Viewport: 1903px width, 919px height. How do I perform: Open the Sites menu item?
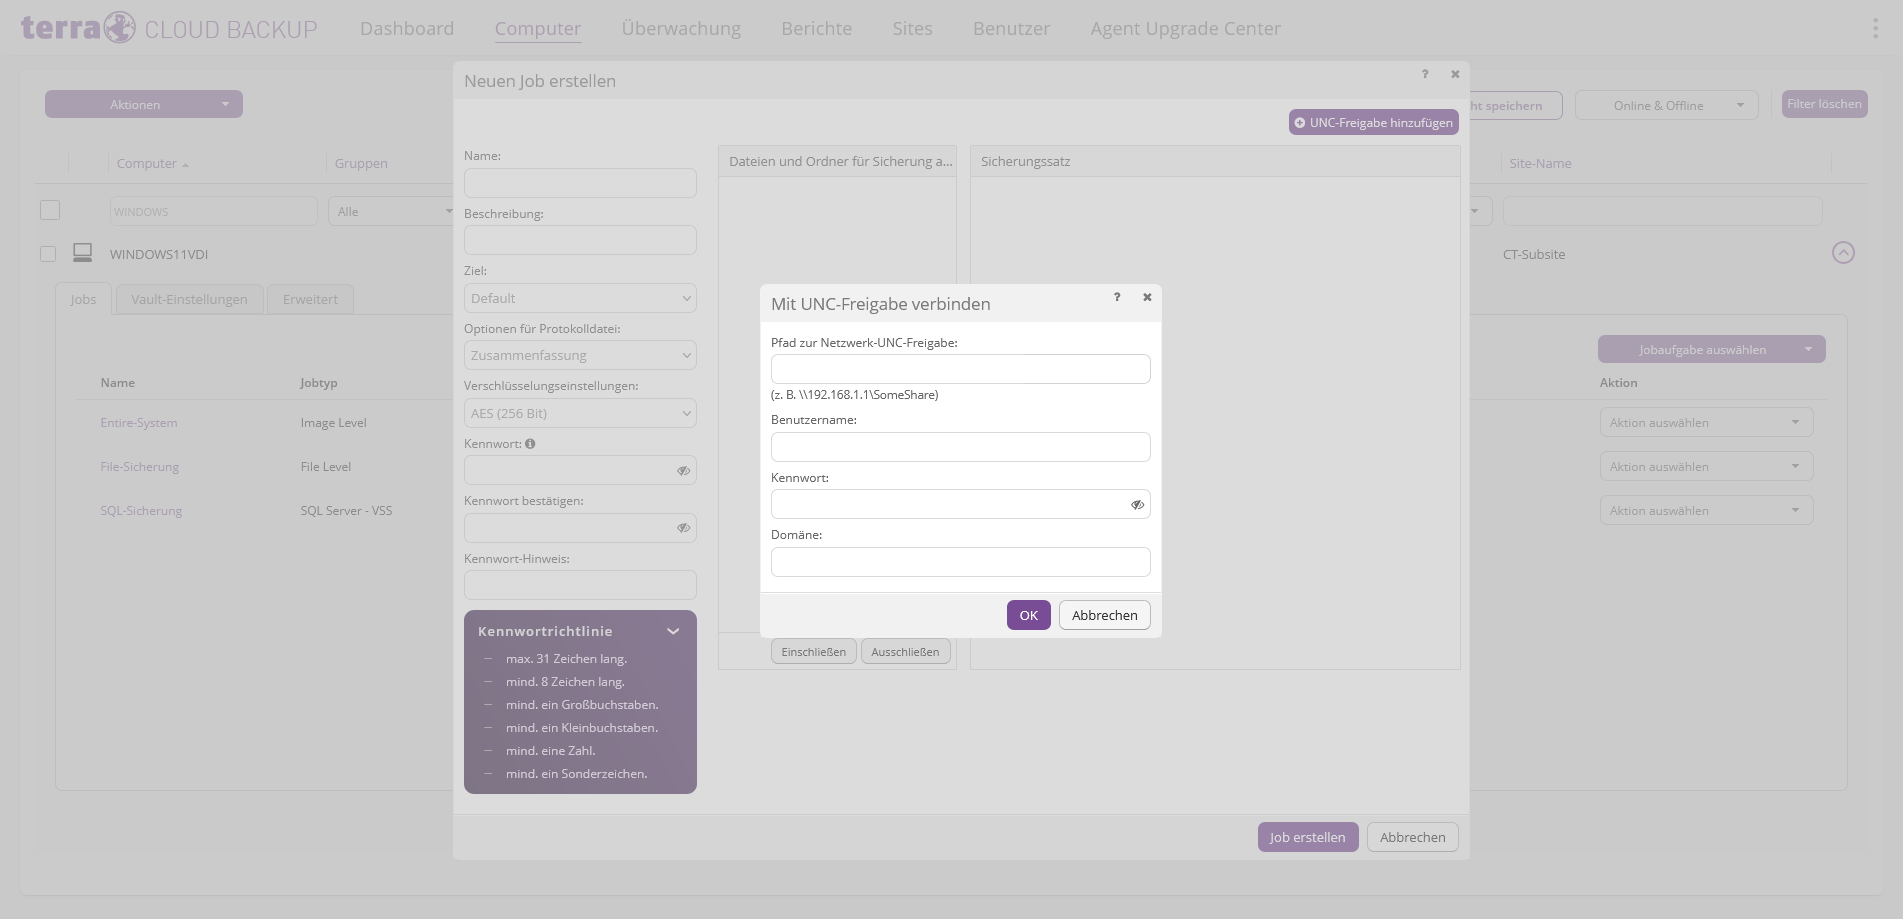tap(913, 29)
